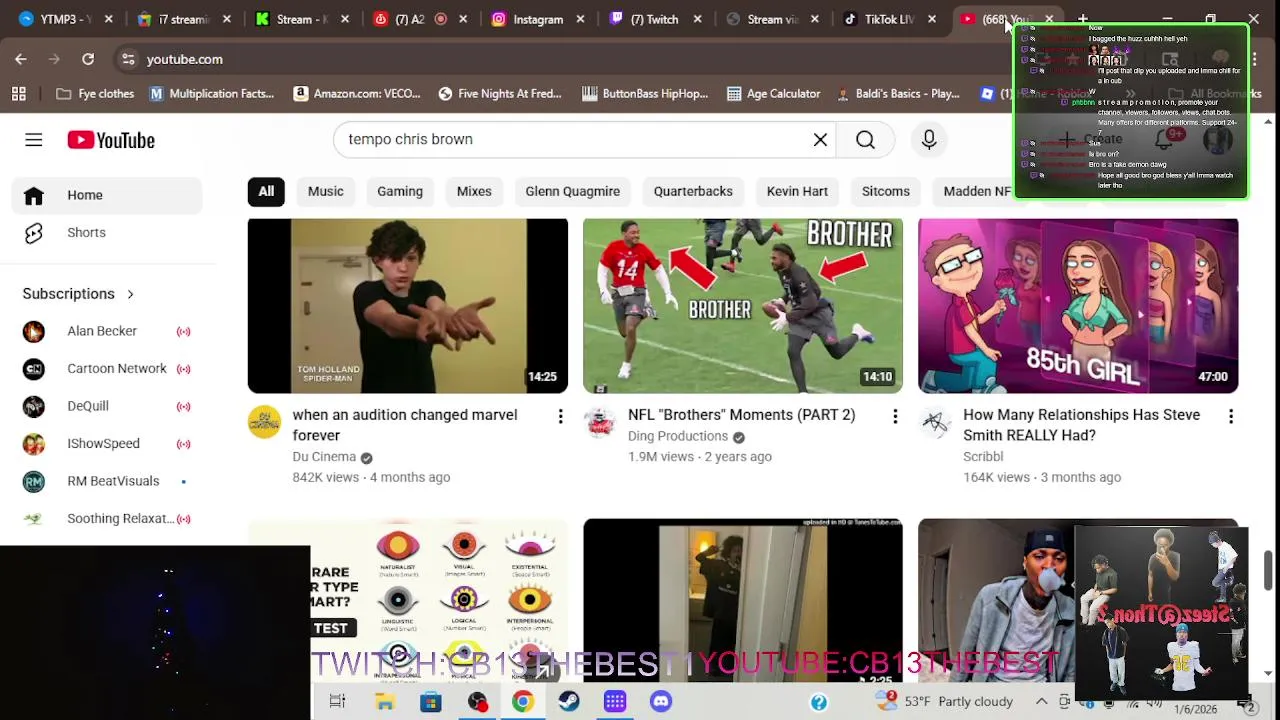Select the Glenn Quagmire filter chip
Viewport: 1280px width, 720px height.
[x=573, y=191]
